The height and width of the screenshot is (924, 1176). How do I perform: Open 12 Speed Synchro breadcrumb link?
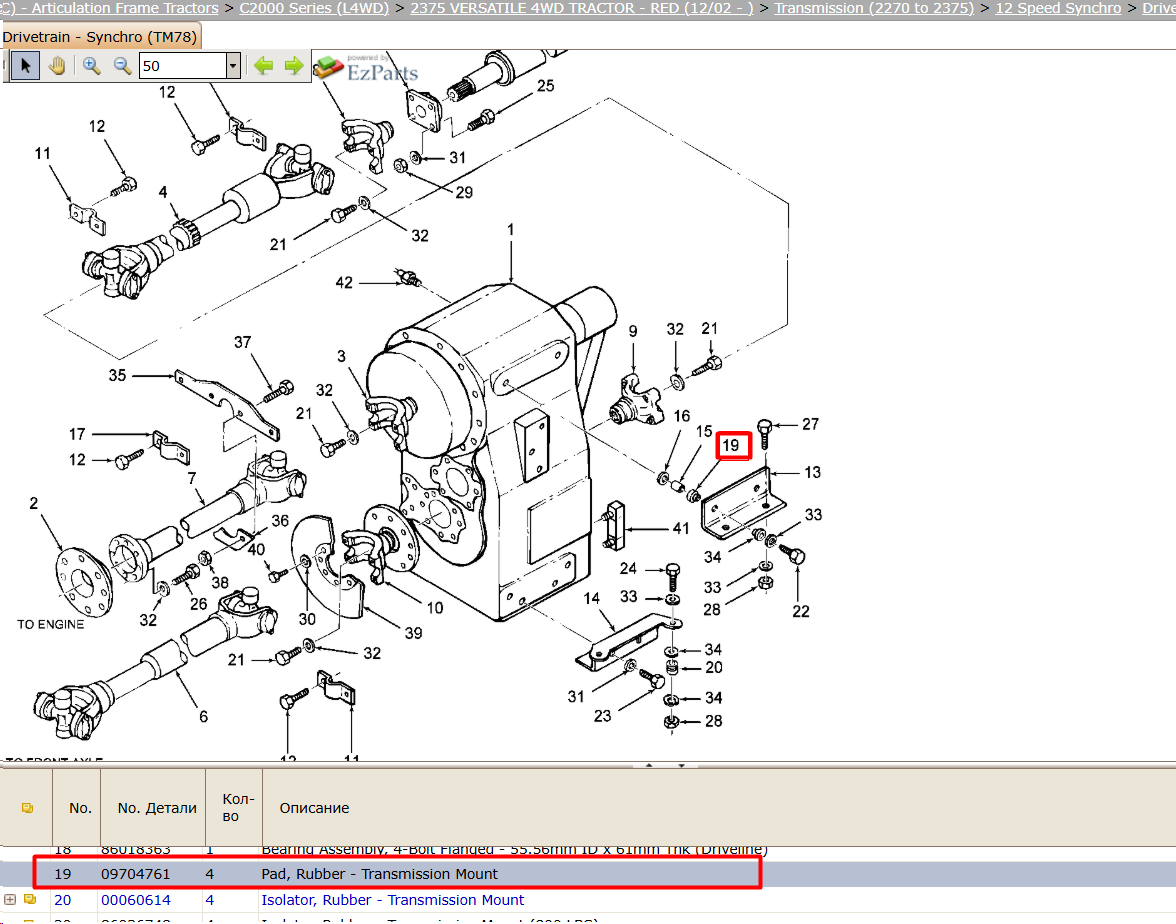[x=1058, y=8]
